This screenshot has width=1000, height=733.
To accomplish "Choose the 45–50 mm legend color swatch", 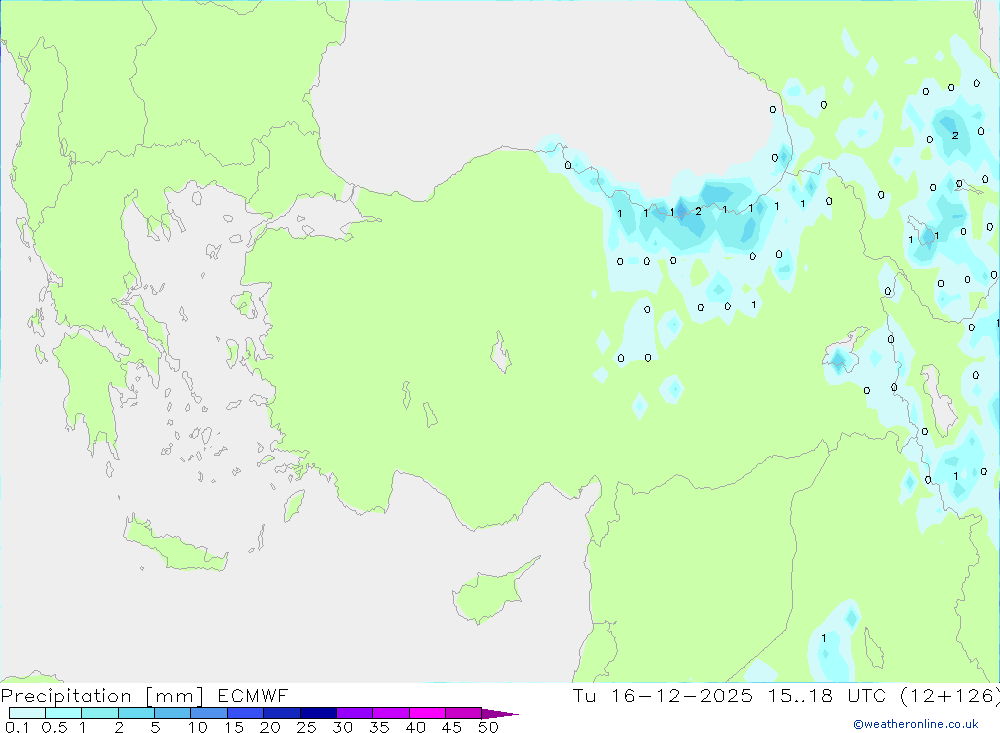I will pos(464,713).
